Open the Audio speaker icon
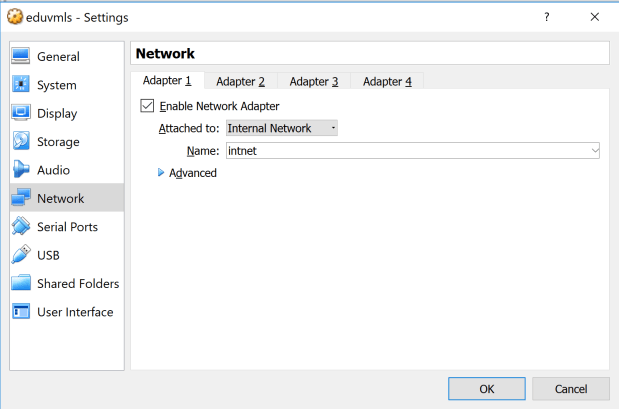 tap(21, 170)
